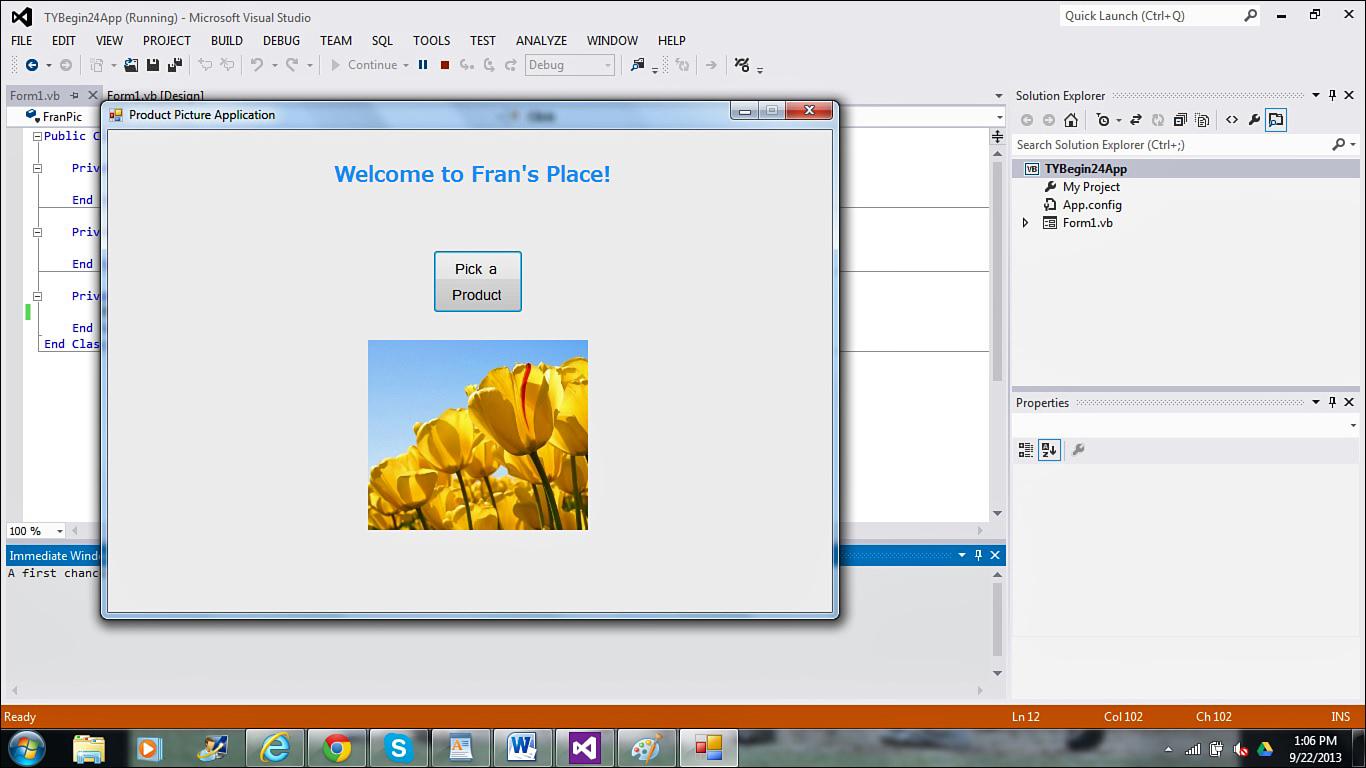Open the Properties window options arrow
Screen dimensions: 1366x768
(x=1315, y=403)
